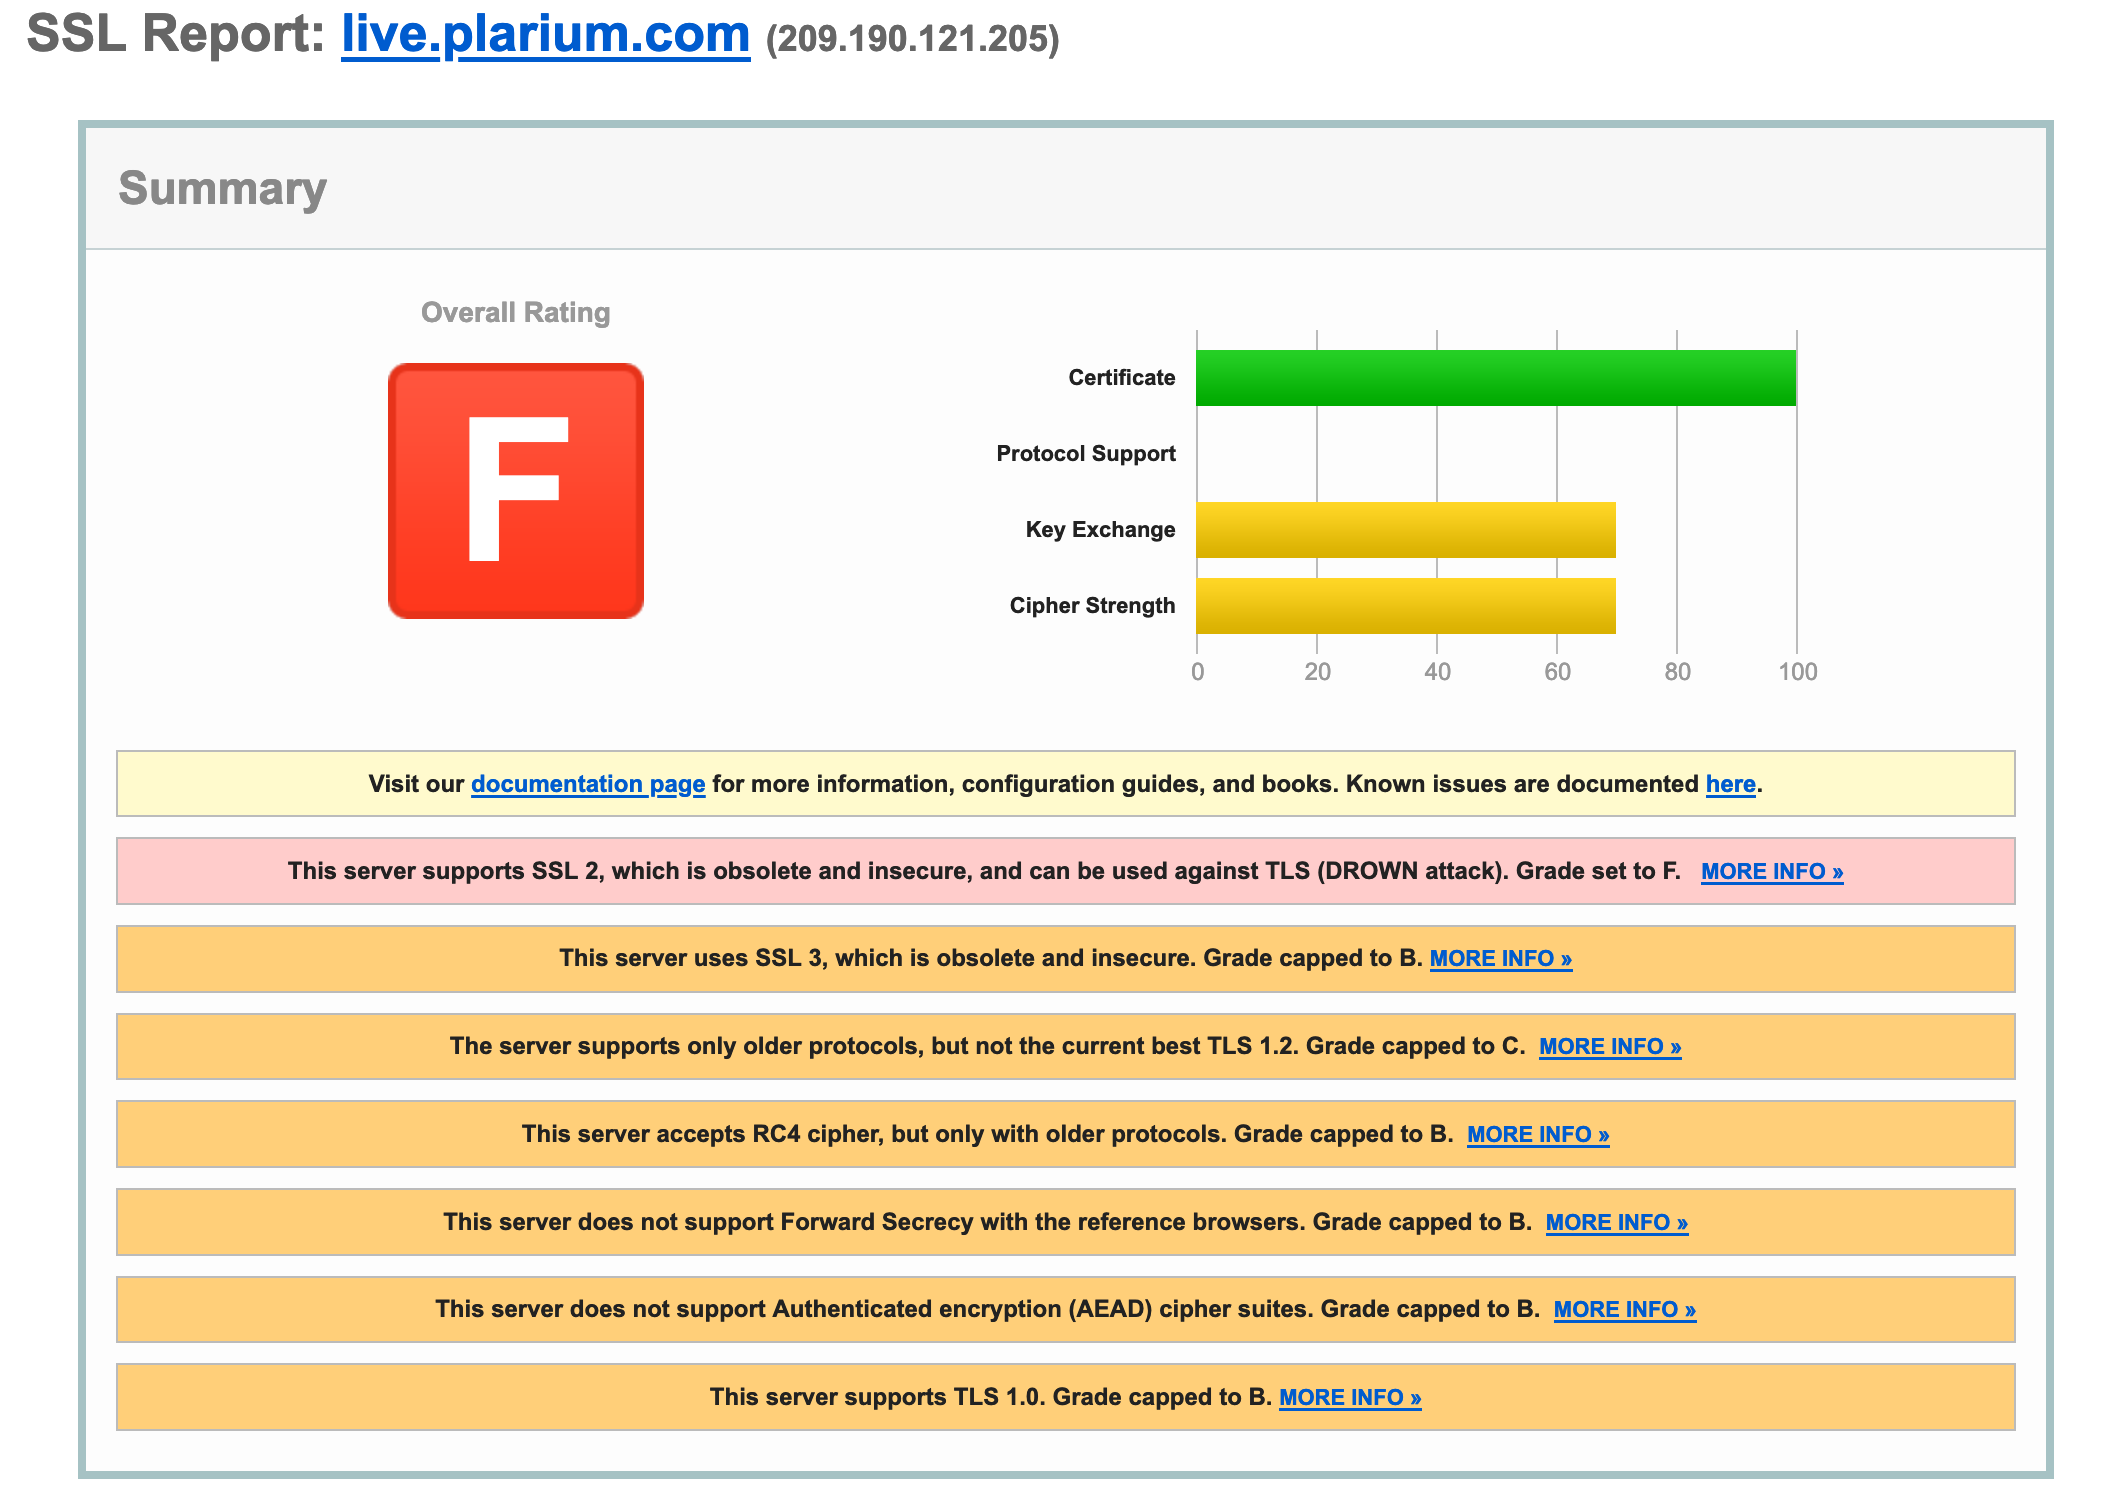Image resolution: width=2120 pixels, height=1498 pixels.
Task: Click 'This server accepts RC4 cipher' text
Action: coord(703,1135)
